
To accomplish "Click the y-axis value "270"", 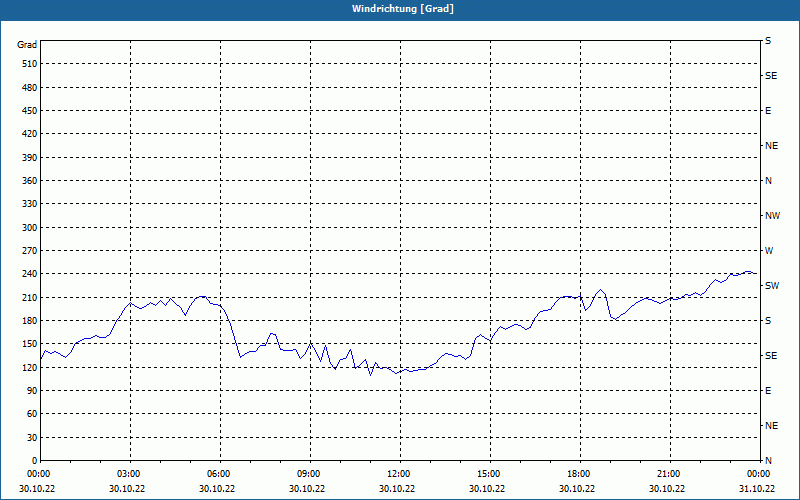I will 30,251.
